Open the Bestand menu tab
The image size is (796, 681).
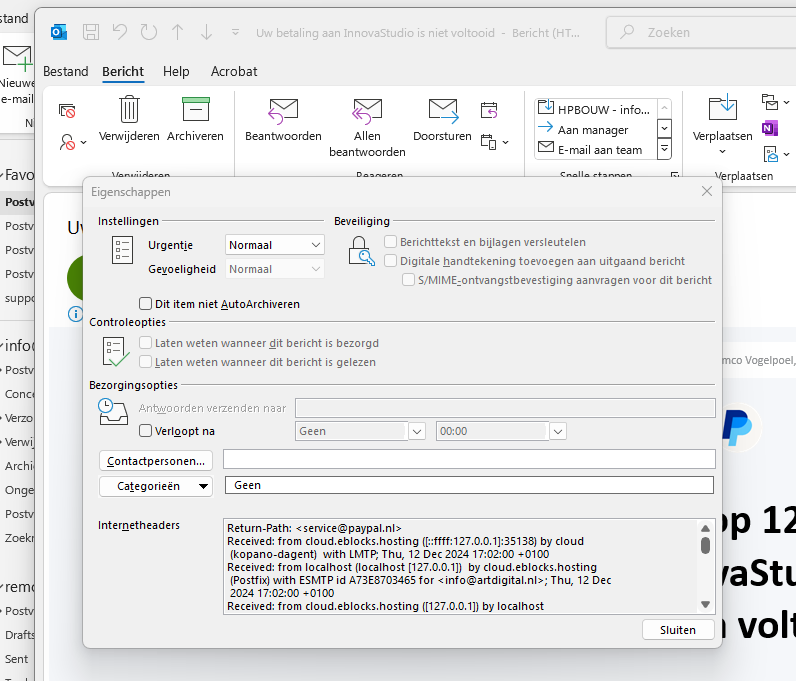65,72
